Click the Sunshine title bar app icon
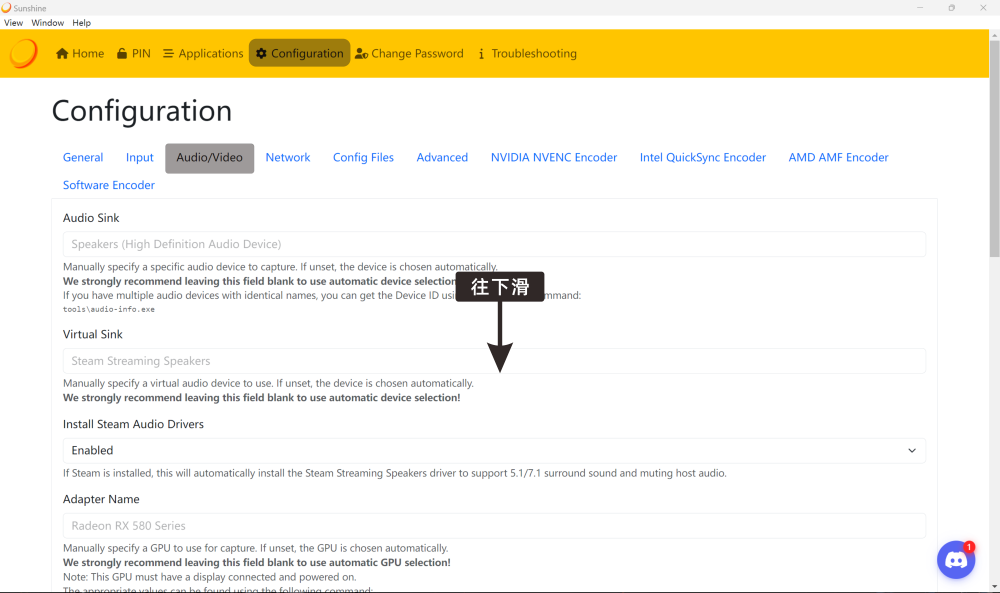Image resolution: width=1000 pixels, height=593 pixels. coord(6,8)
